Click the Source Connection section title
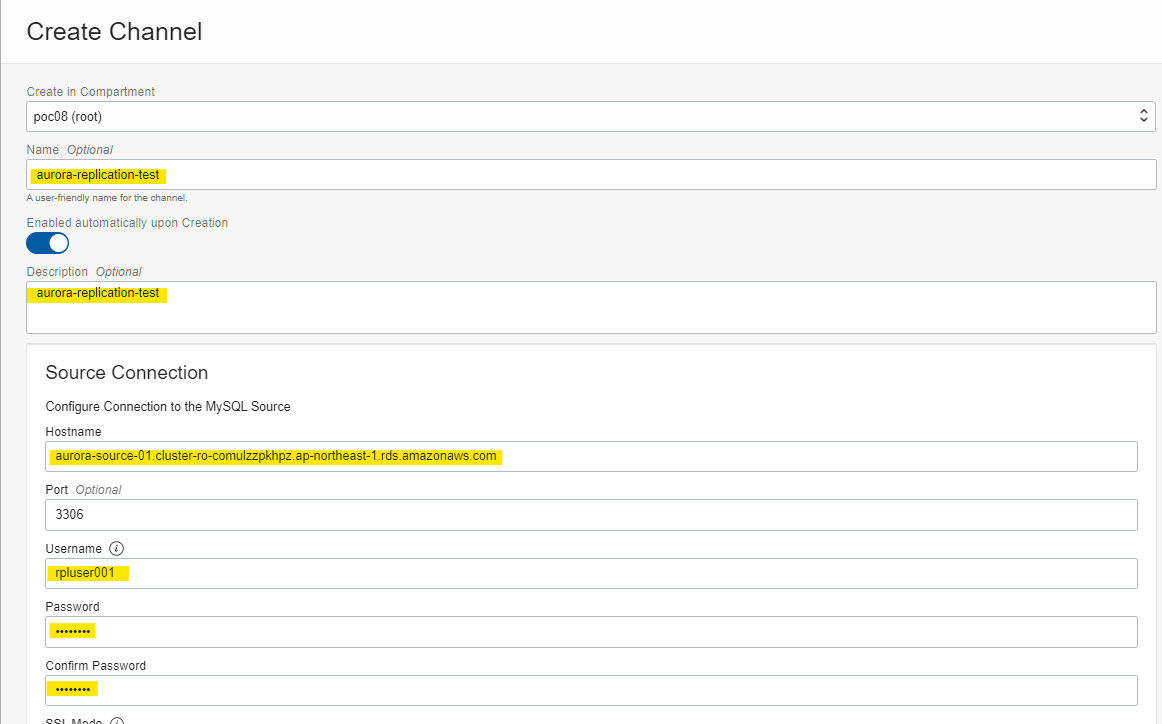The image size is (1162, 724). tap(127, 373)
